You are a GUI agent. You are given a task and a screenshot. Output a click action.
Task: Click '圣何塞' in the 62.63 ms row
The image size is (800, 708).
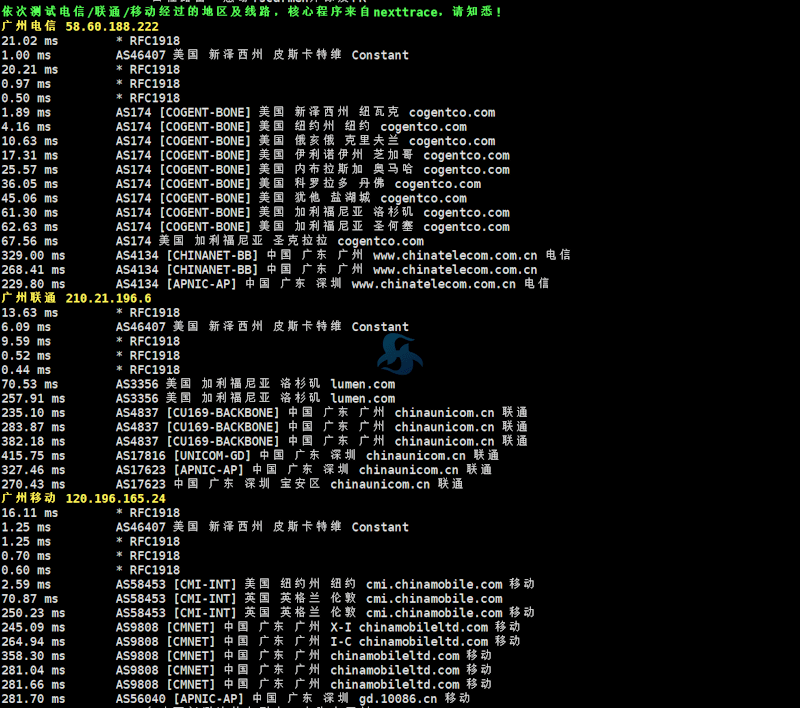[x=393, y=226]
